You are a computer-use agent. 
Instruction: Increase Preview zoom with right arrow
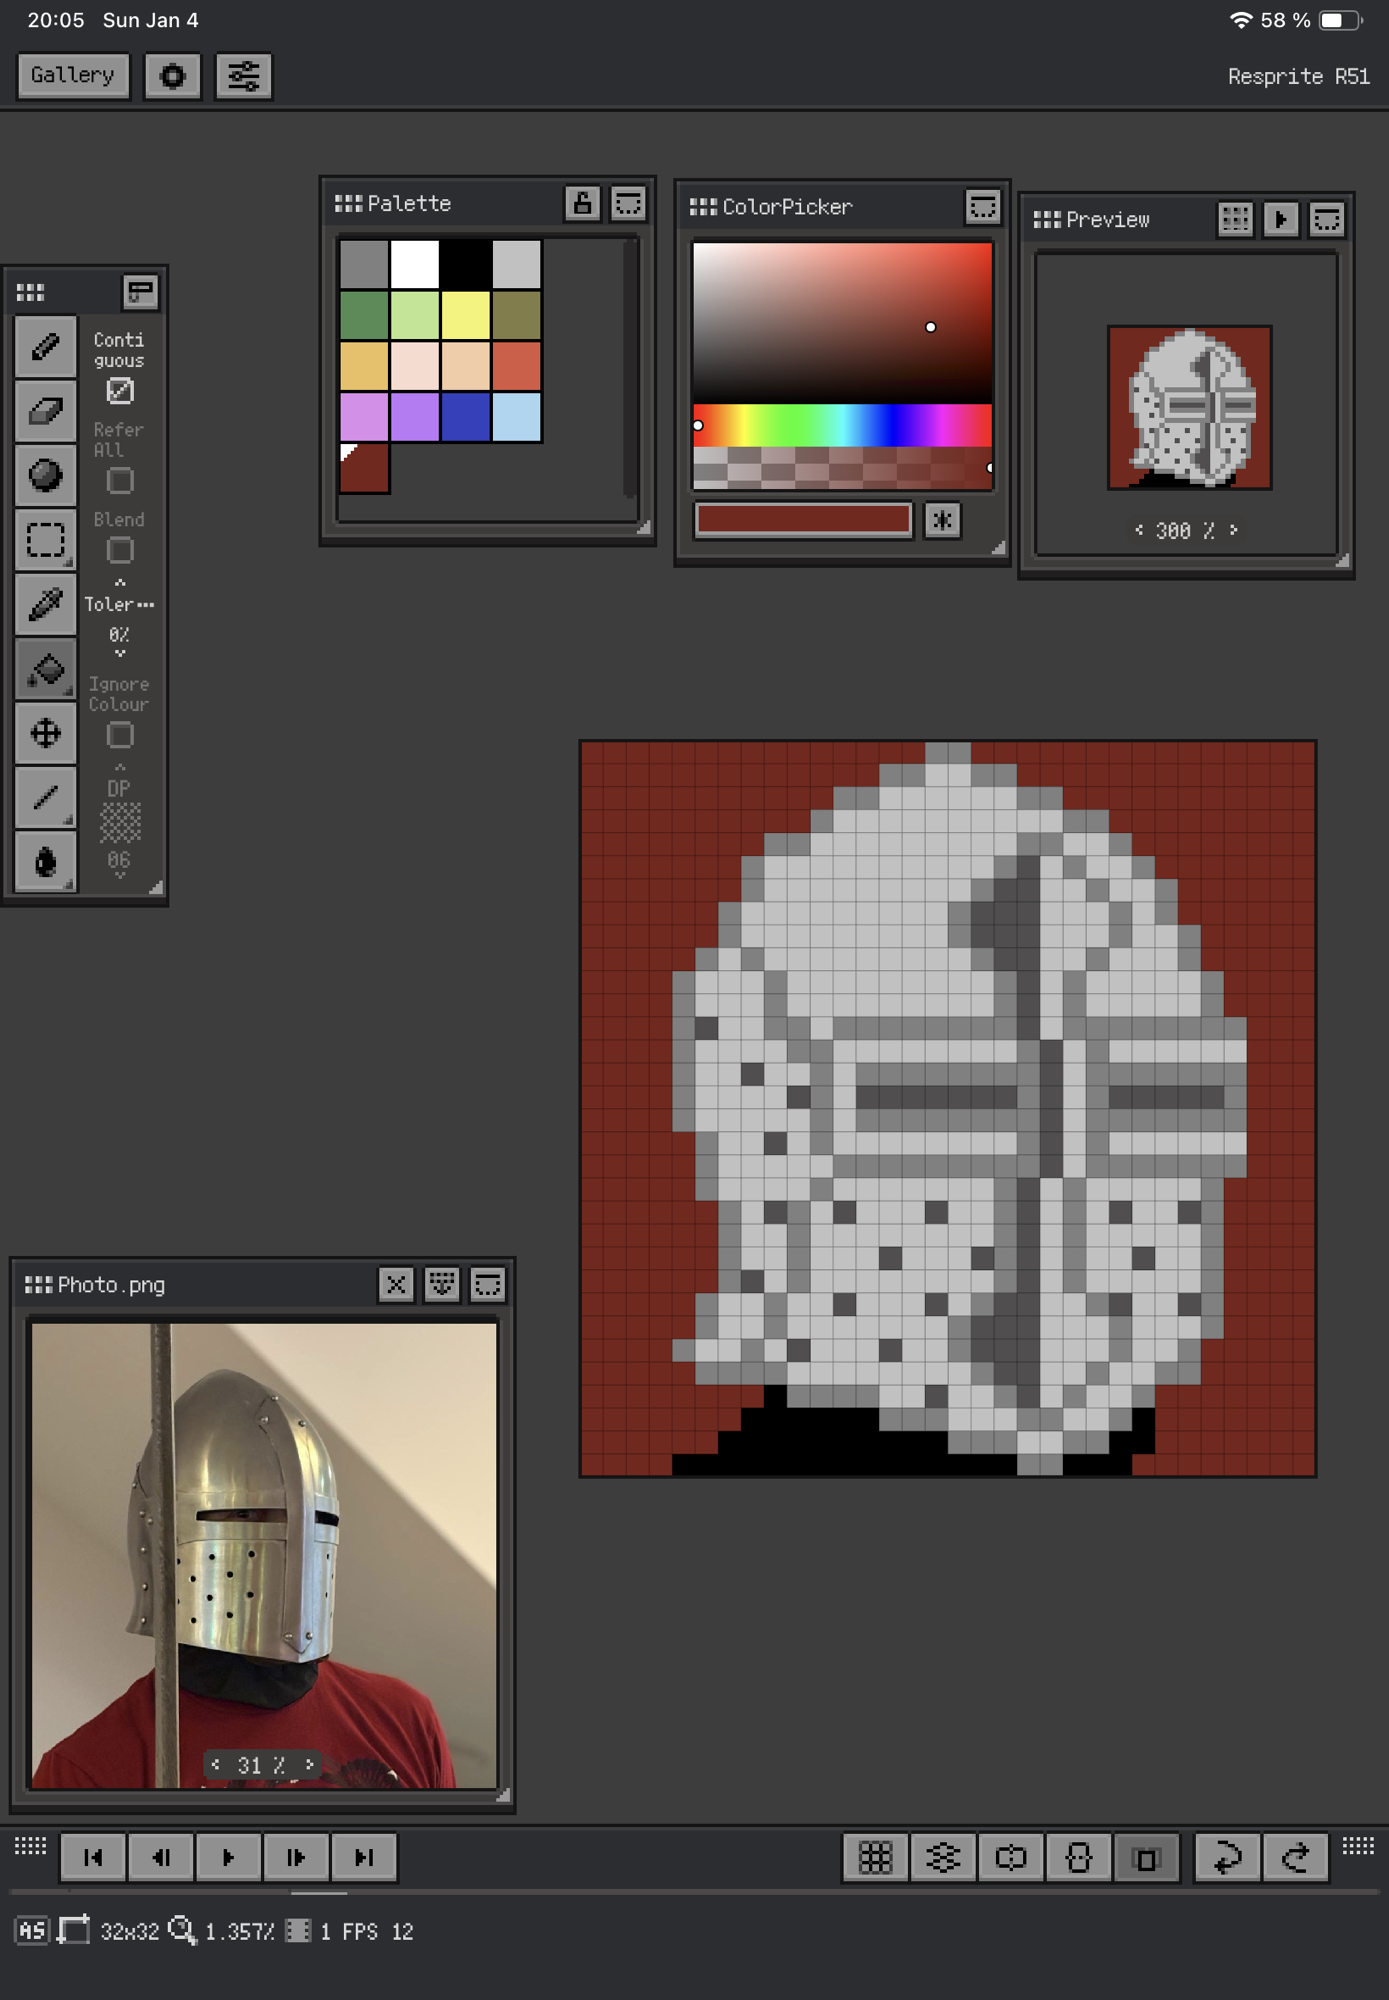pyautogui.click(x=1234, y=530)
